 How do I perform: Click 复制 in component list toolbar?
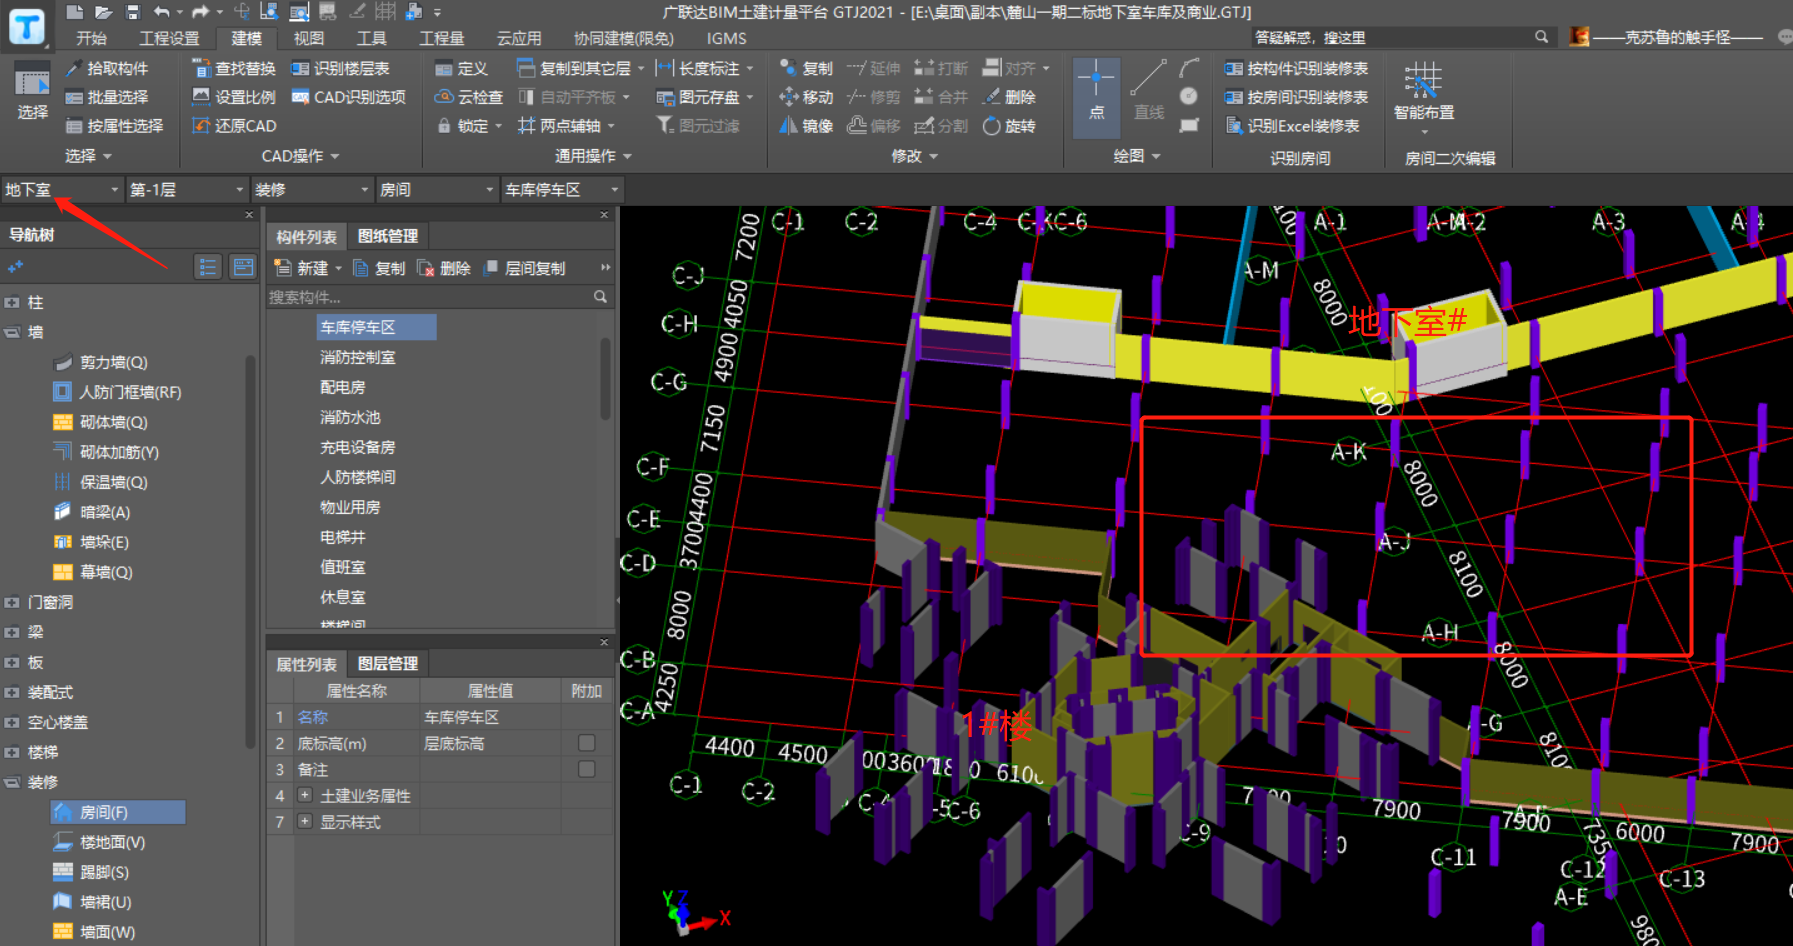tap(379, 268)
